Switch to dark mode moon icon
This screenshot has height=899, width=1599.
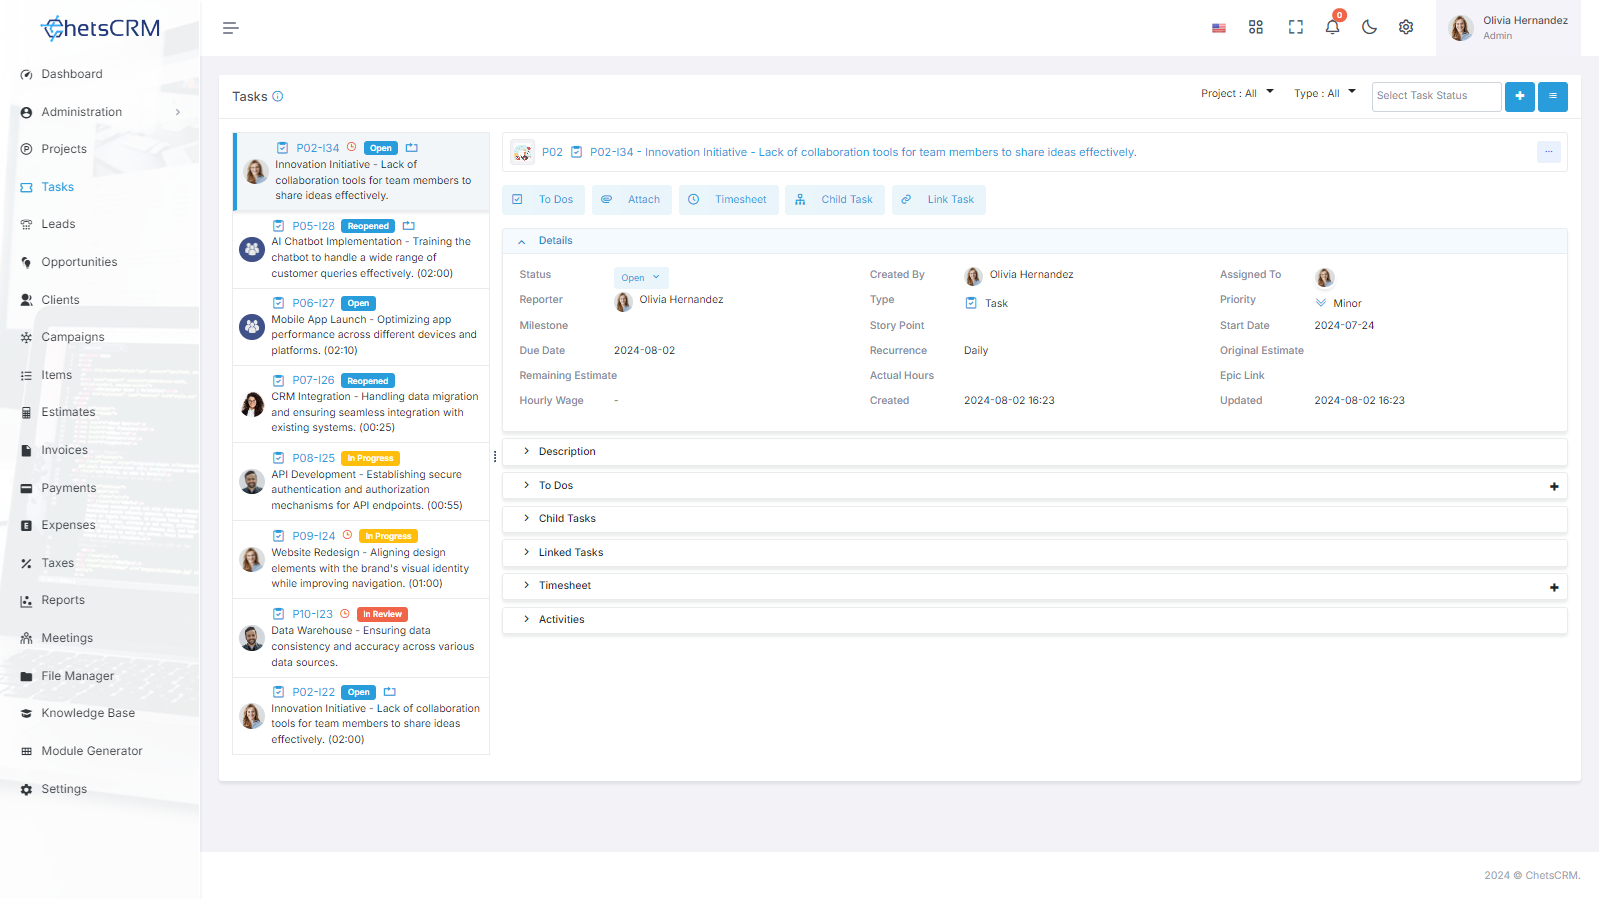1369,27
